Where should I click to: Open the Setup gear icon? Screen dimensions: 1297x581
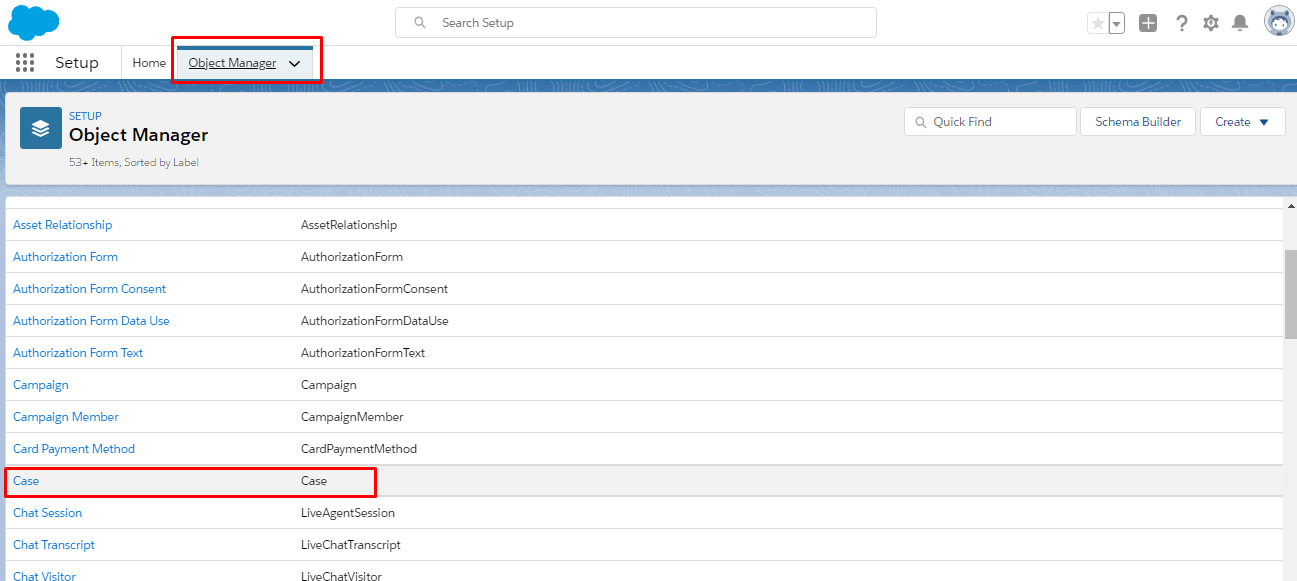tap(1211, 23)
